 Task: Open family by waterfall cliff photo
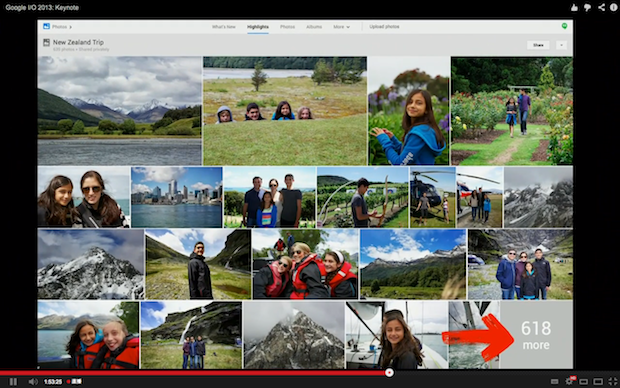(191, 335)
